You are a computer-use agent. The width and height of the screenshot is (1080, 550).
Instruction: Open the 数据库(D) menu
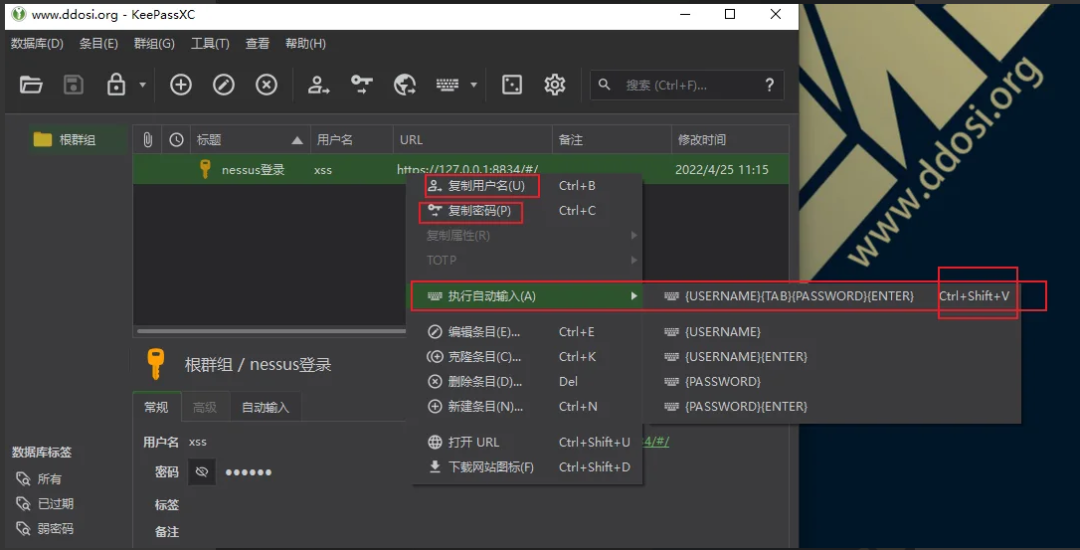[37, 44]
